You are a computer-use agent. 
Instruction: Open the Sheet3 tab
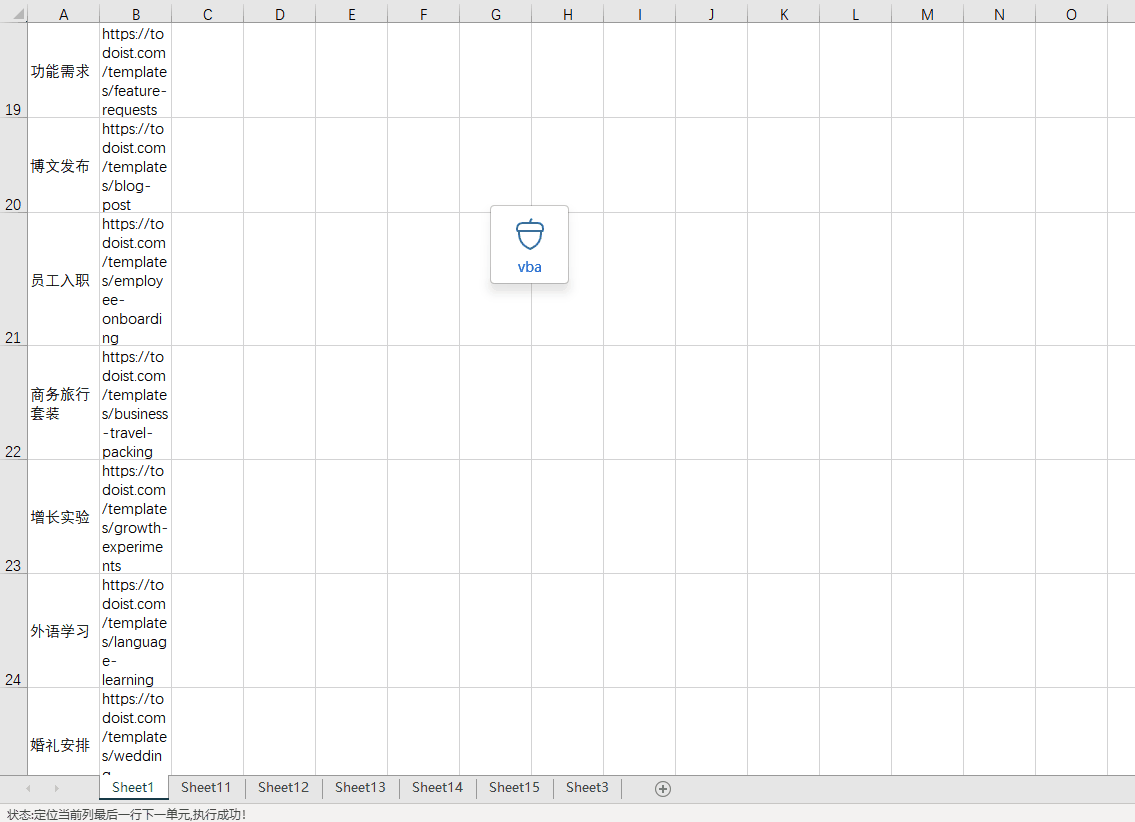coord(587,788)
